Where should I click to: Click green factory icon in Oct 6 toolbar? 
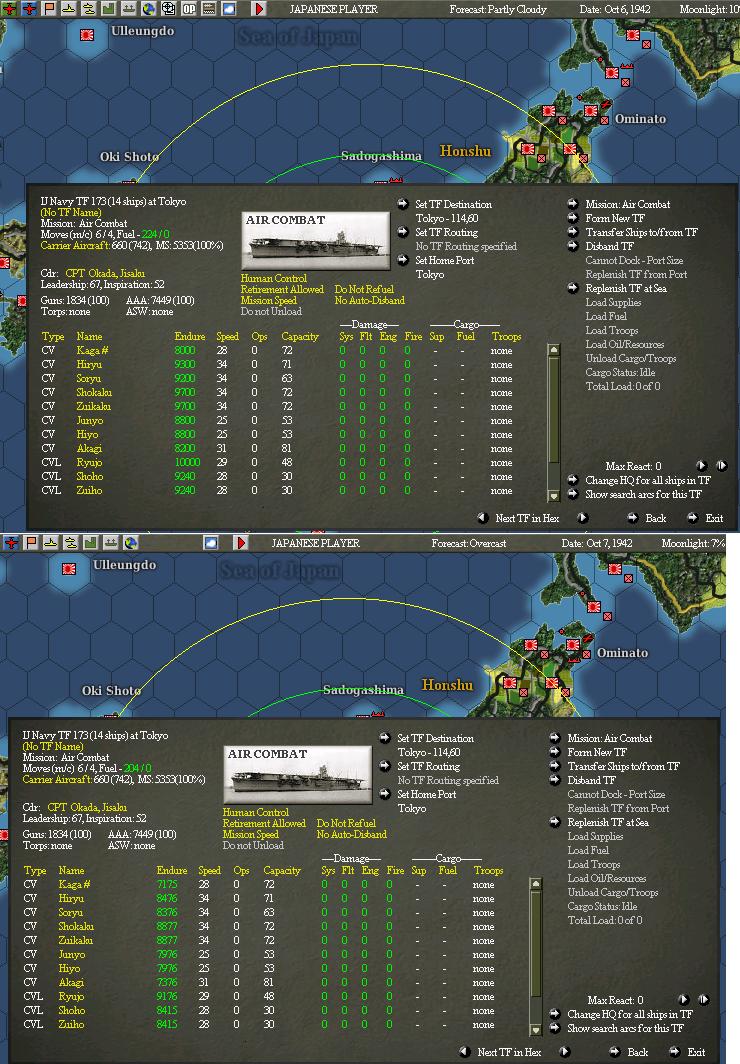(x=108, y=8)
